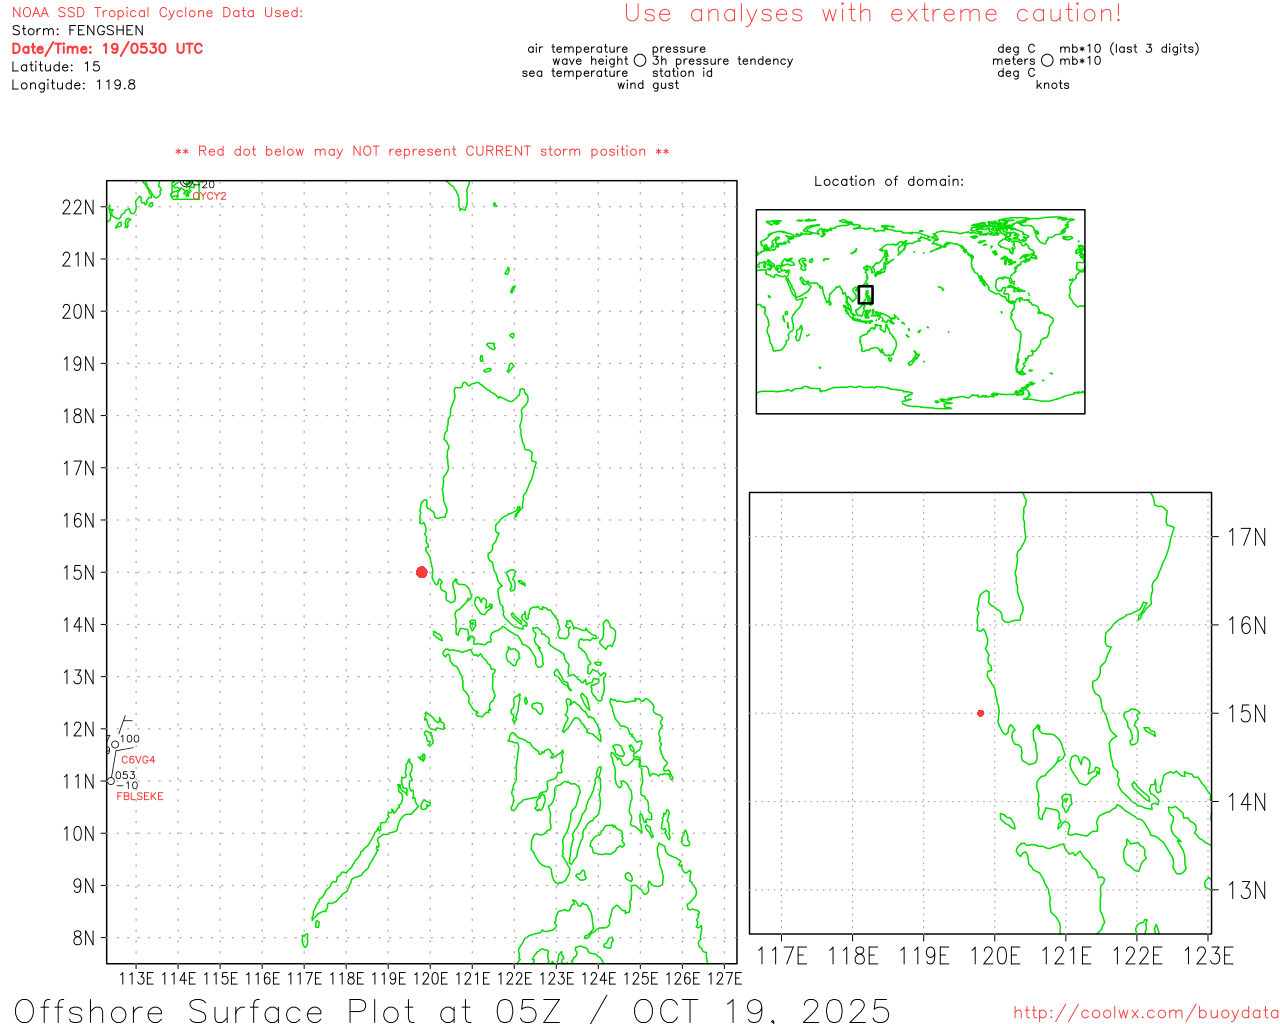Click the C6VG4 station circle marker

coord(115,744)
